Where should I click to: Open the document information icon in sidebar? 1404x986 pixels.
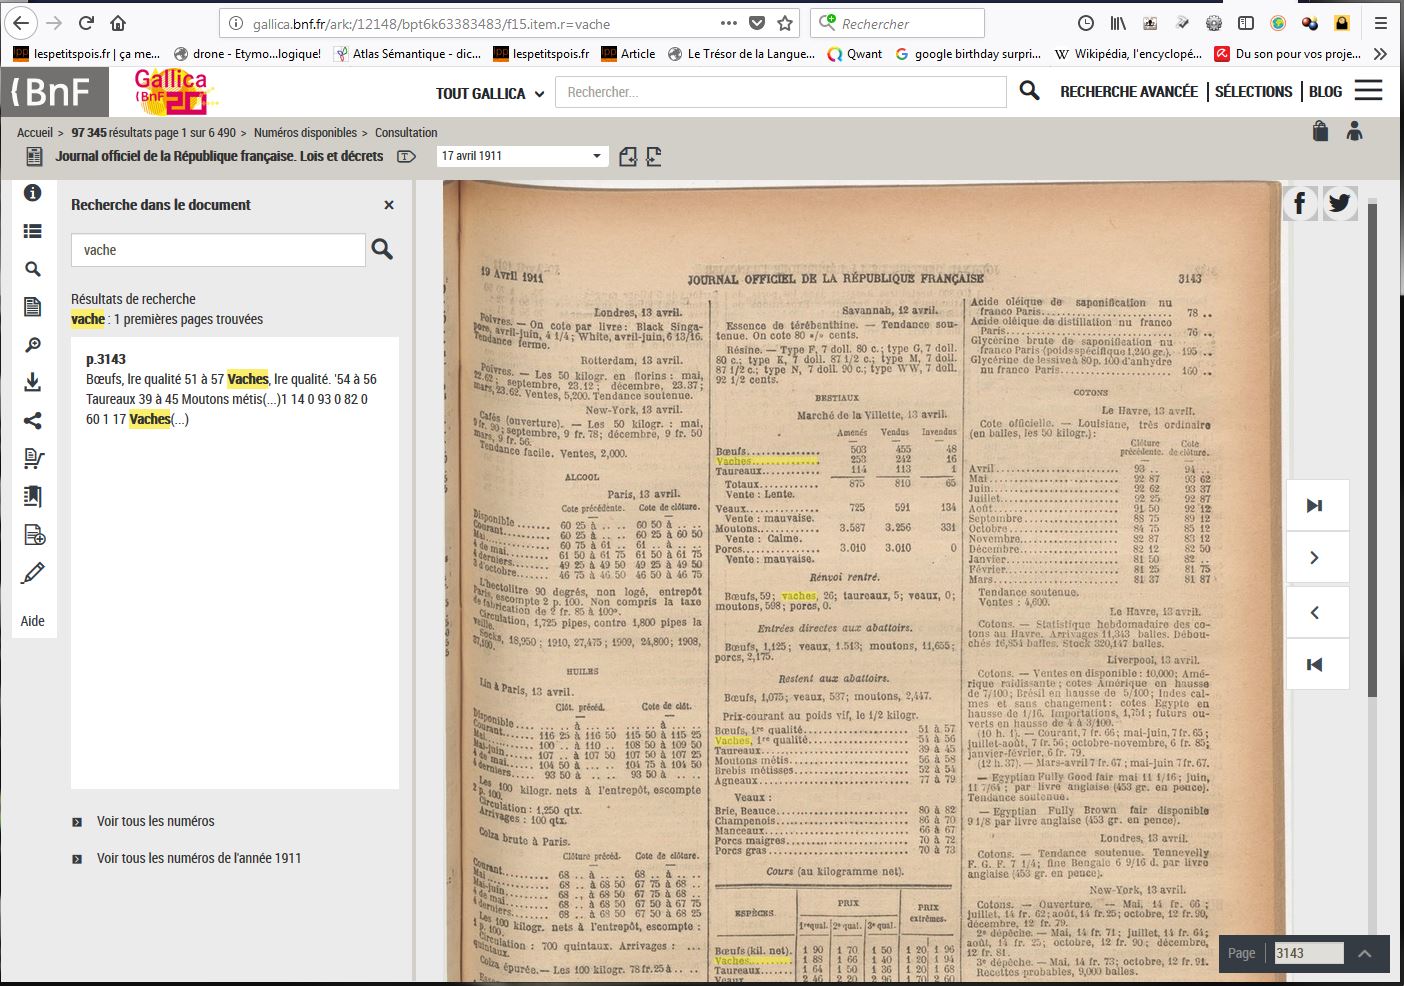32,193
